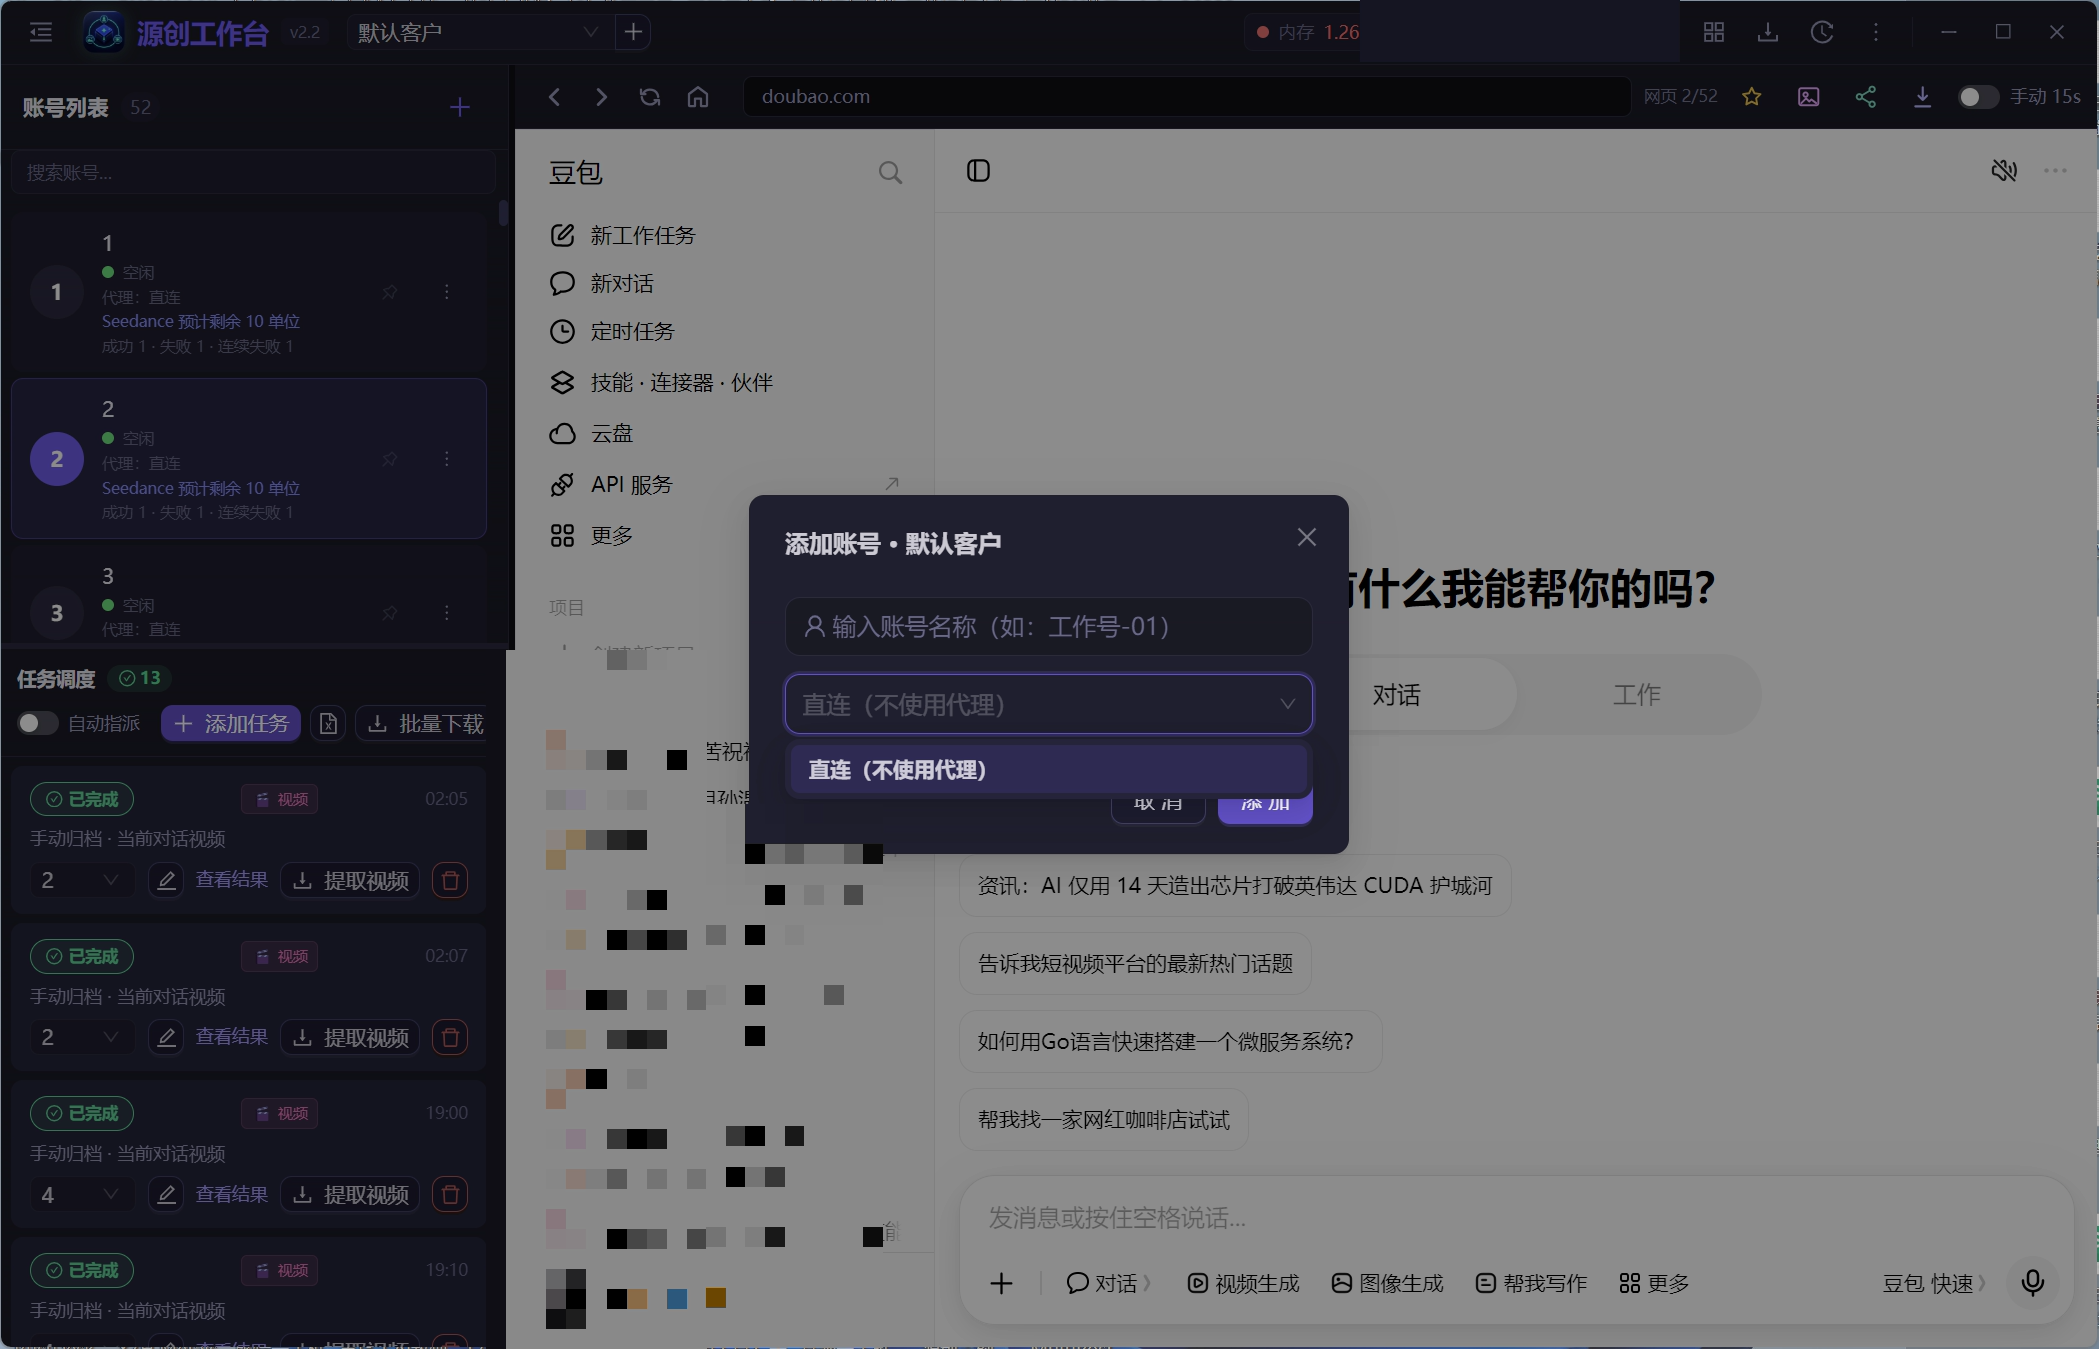Bookmark the page with the star icon
The height and width of the screenshot is (1349, 2099).
coord(1752,97)
